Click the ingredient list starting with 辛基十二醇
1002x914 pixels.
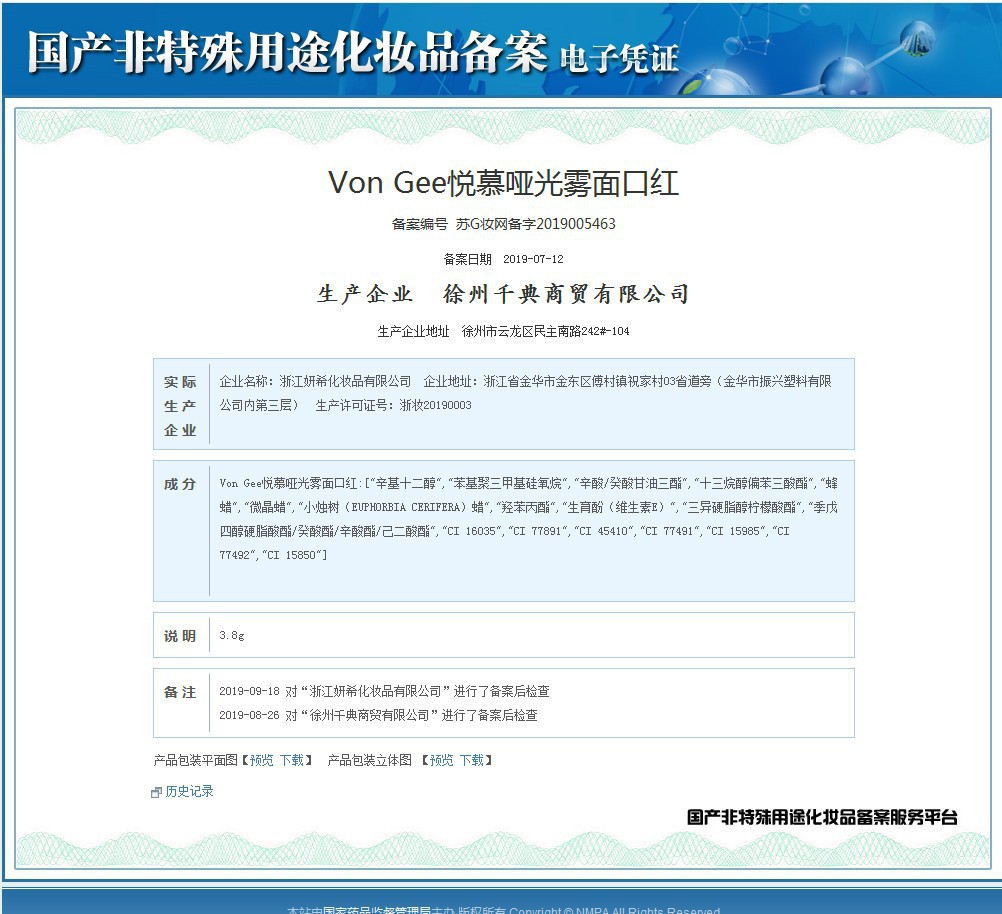[528, 519]
